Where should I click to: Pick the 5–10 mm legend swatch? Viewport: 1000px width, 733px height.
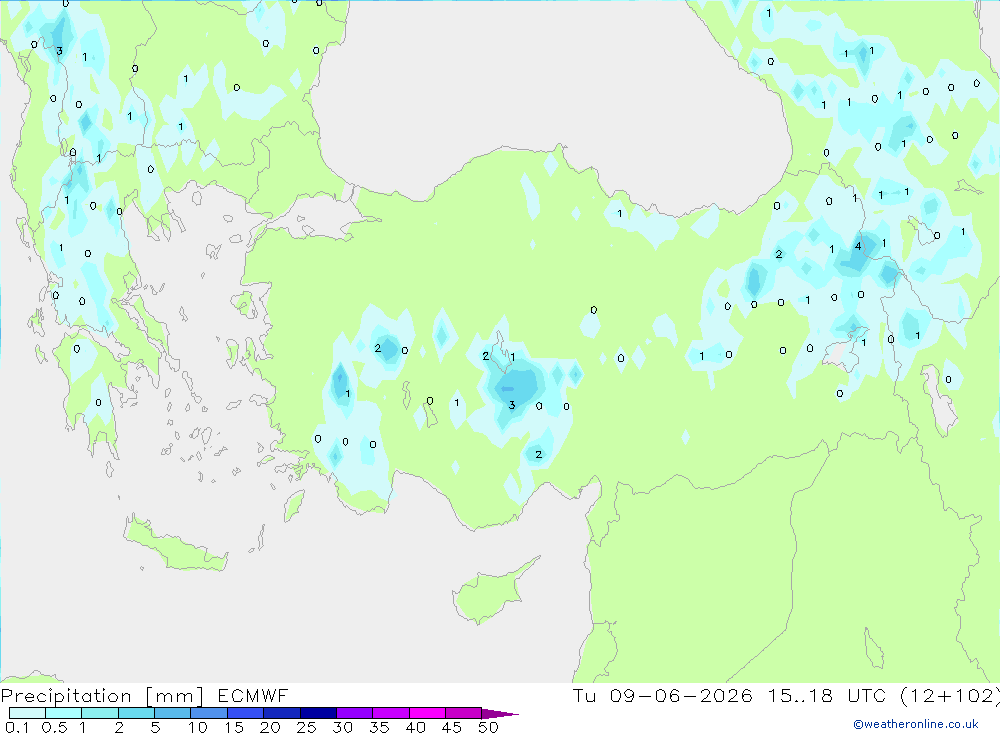coord(172,713)
